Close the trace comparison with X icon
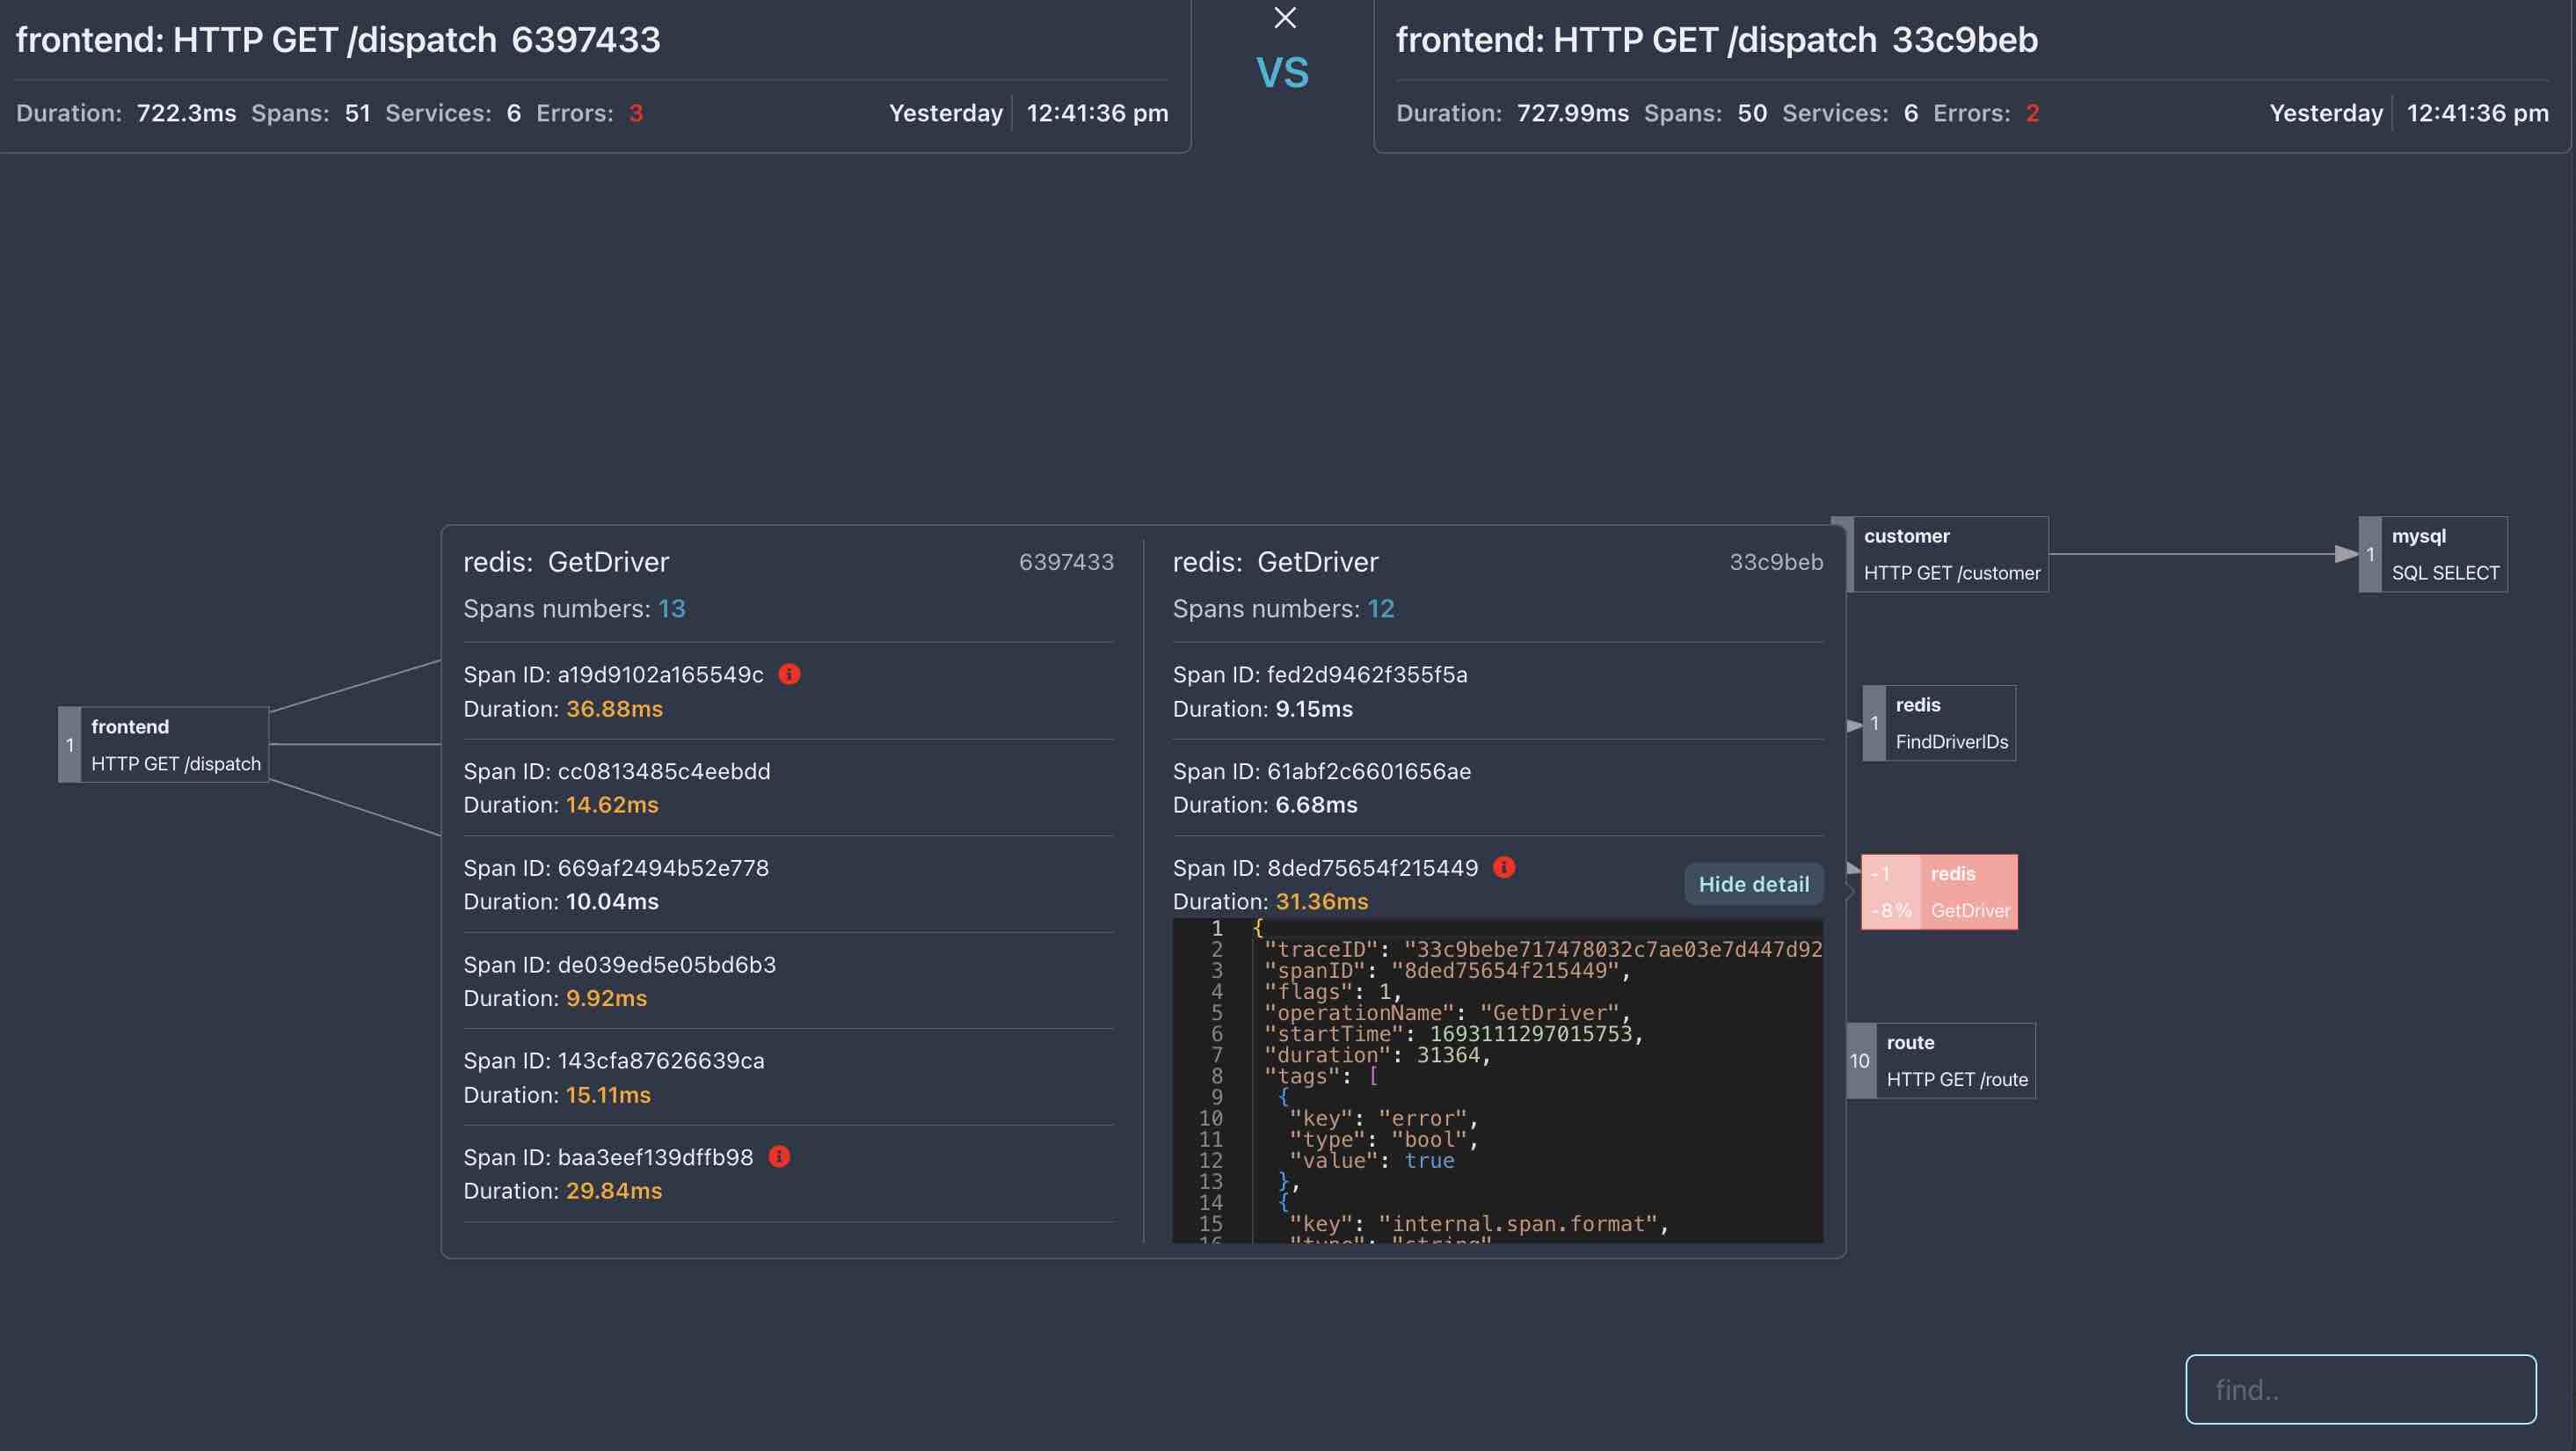The image size is (2576, 1451). coord(1285,17)
